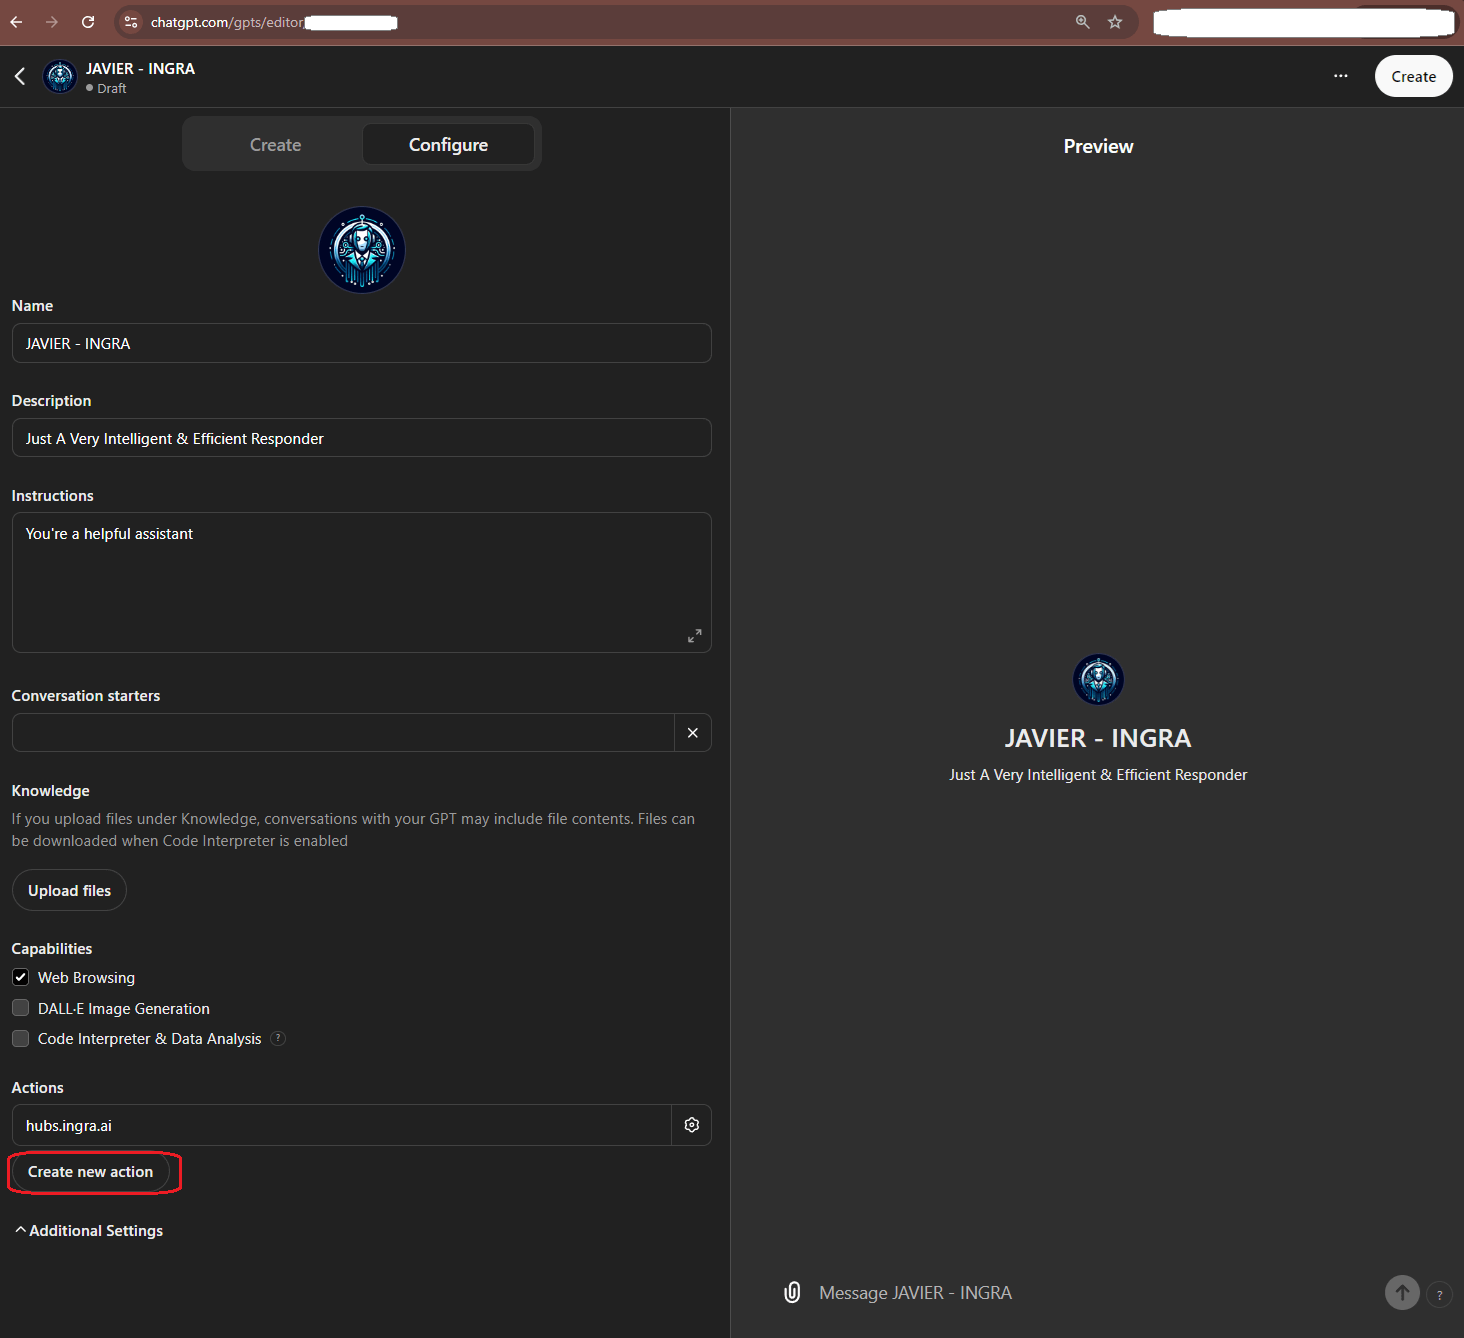The width and height of the screenshot is (1464, 1338).
Task: Edit the Description input field
Action: coord(362,438)
